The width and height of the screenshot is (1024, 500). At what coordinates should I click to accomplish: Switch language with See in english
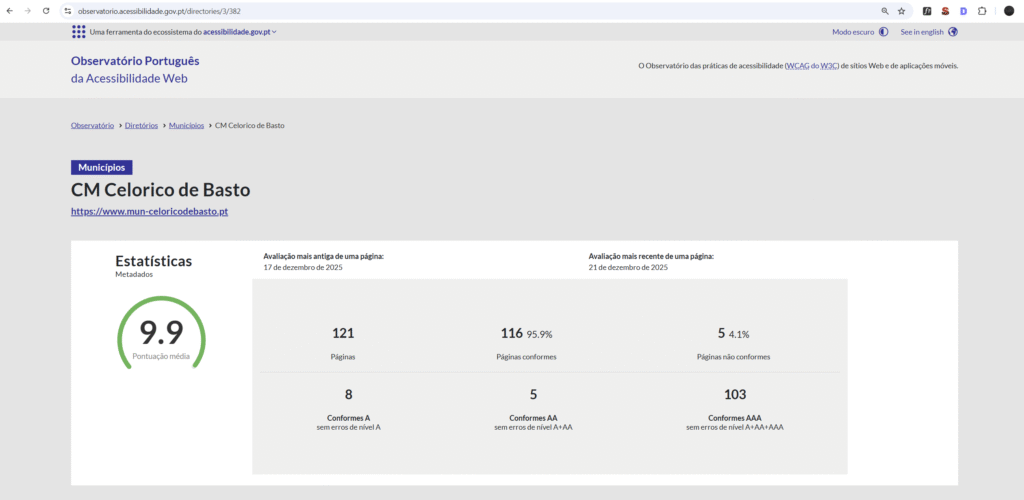pos(929,32)
